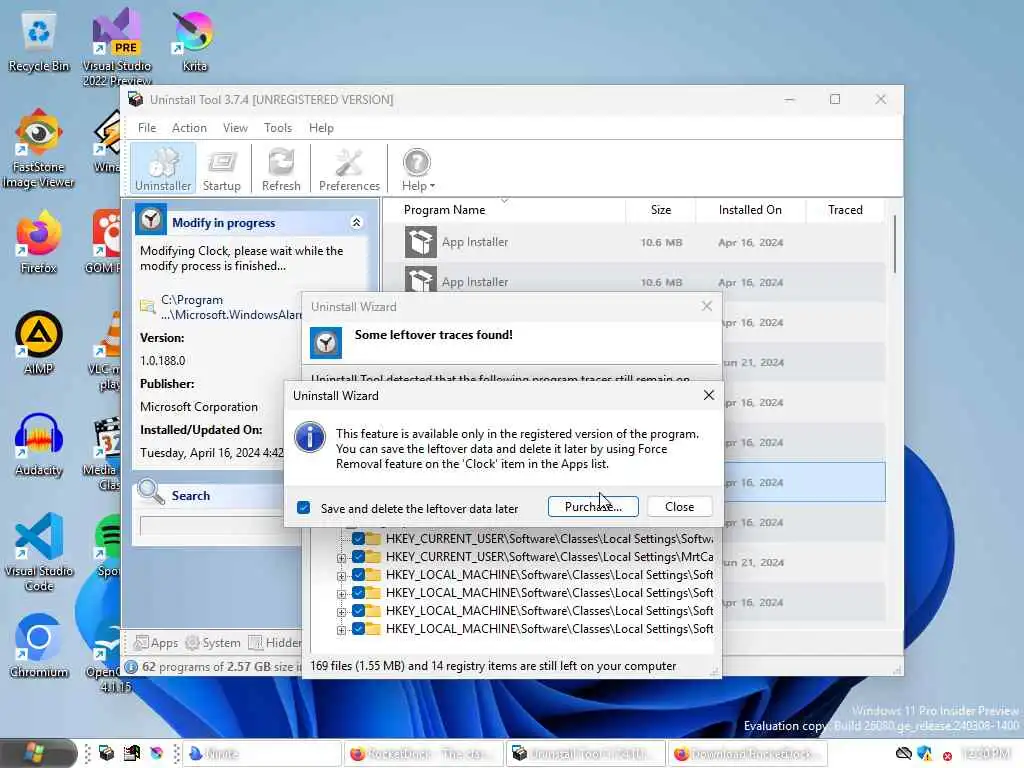Open AIMP desktop shortcut
Viewport: 1024px width, 768px height.
click(39, 343)
